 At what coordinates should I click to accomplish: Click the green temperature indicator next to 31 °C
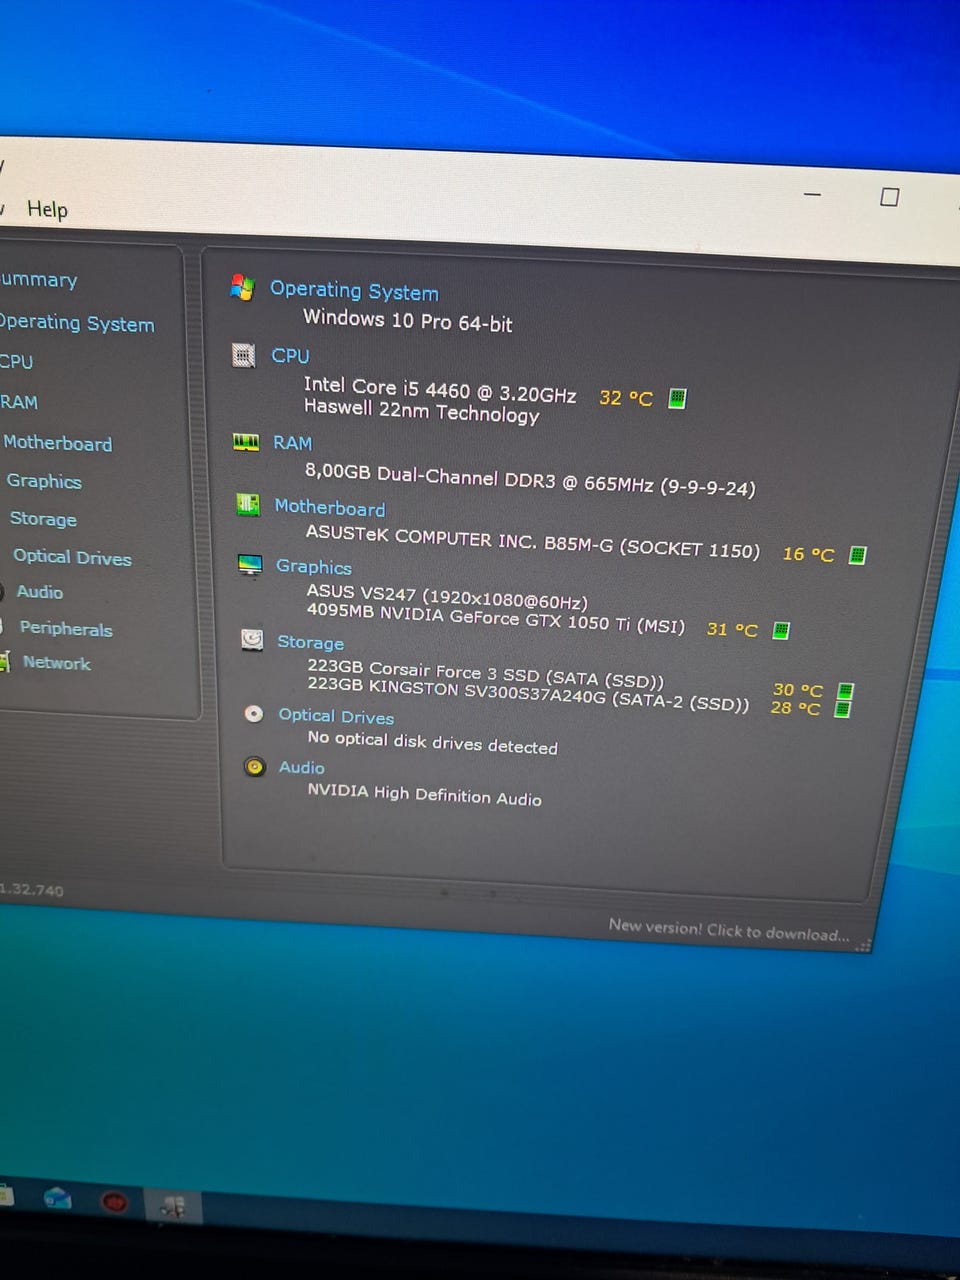pyautogui.click(x=781, y=630)
